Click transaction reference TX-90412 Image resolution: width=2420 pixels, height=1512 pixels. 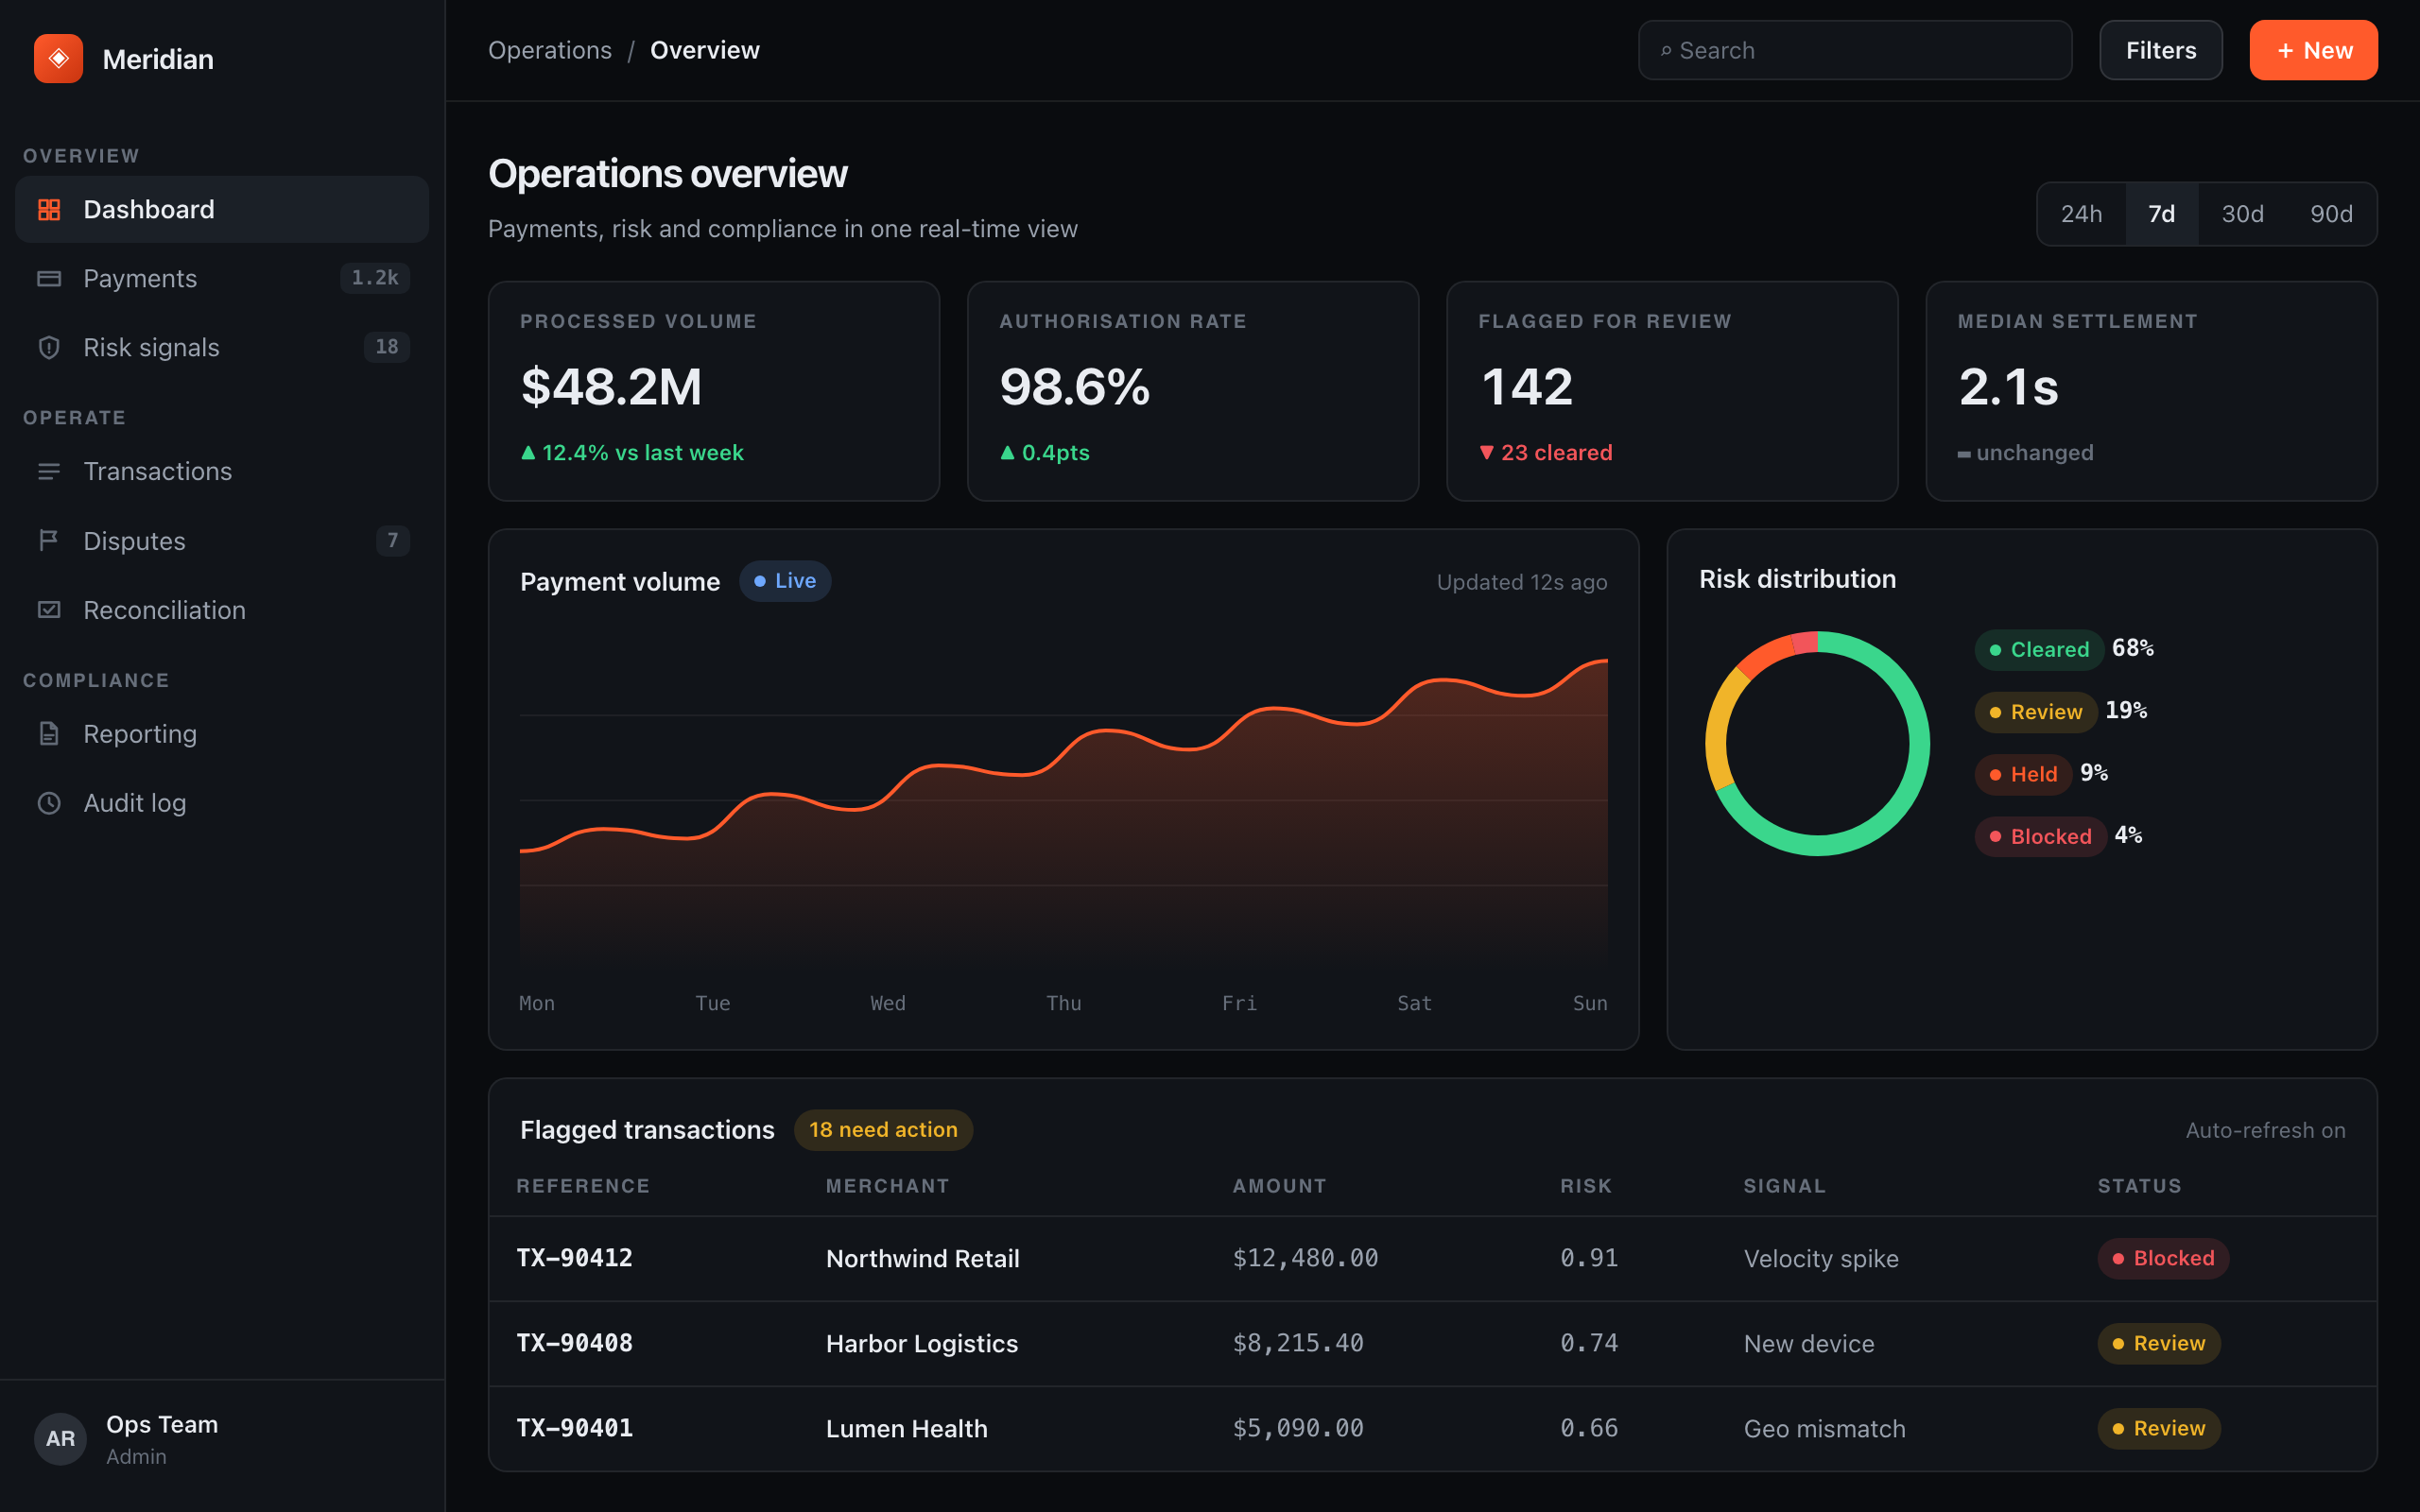(x=574, y=1258)
